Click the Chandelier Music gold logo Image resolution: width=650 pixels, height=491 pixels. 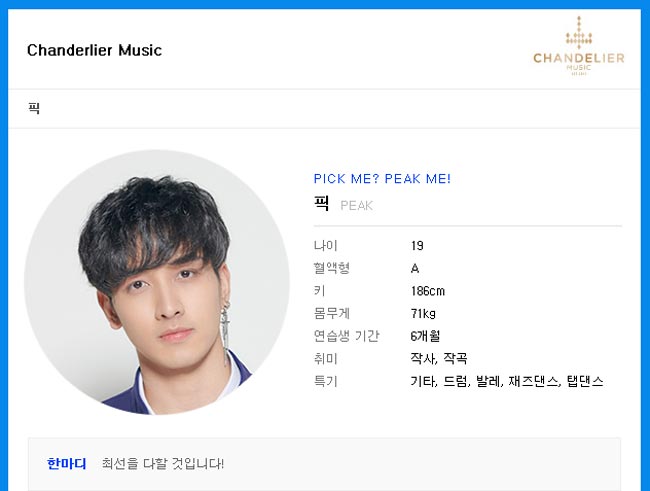[579, 46]
